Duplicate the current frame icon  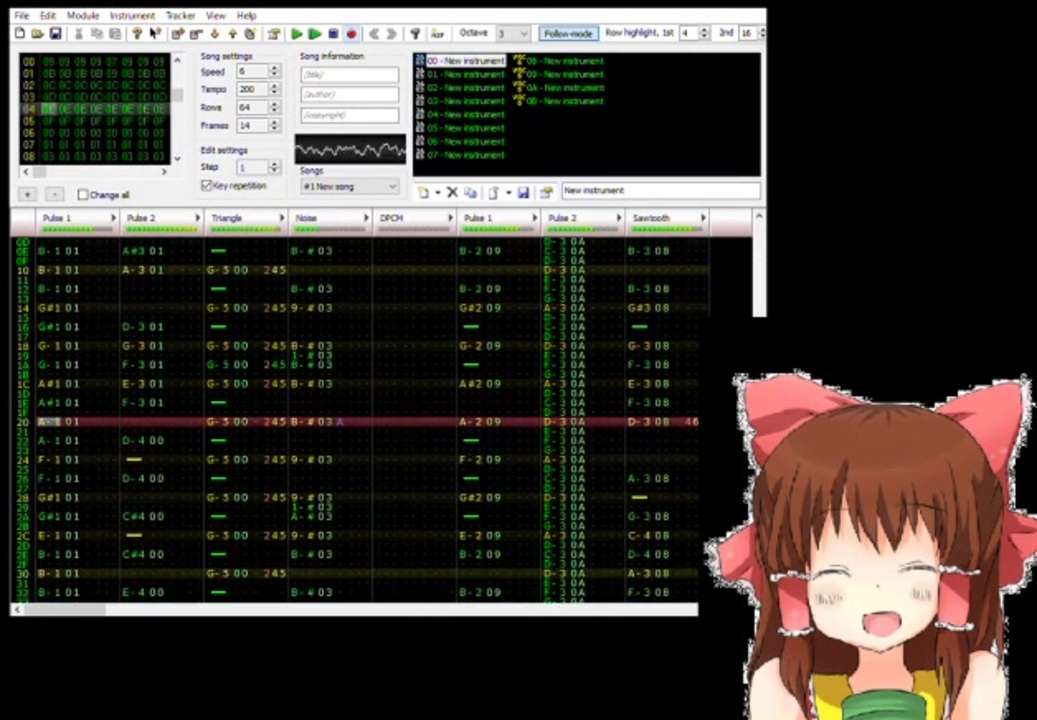pyautogui.click(x=250, y=34)
